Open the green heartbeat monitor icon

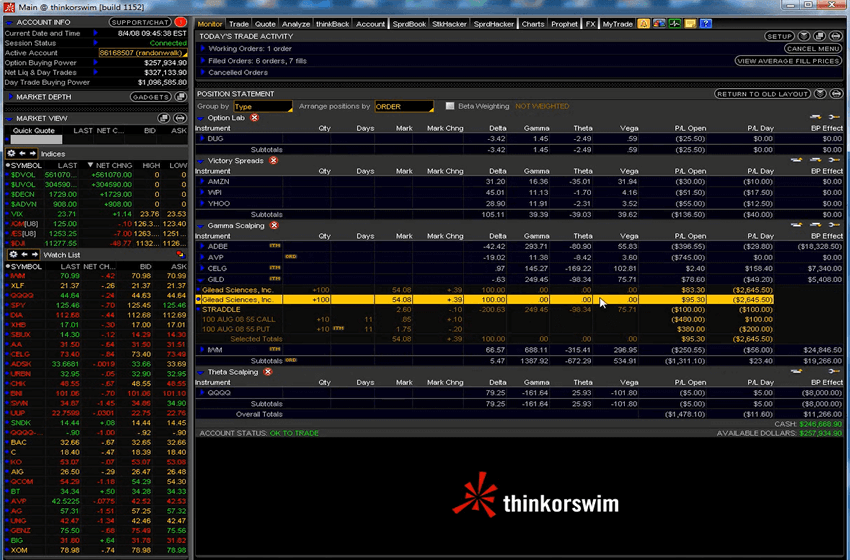tap(674, 23)
